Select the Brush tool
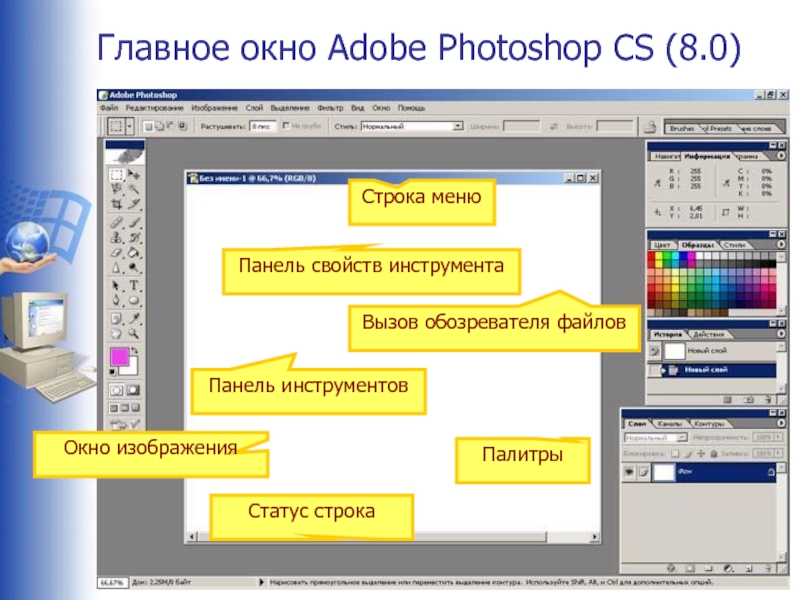This screenshot has height=600, width=800. point(134,222)
